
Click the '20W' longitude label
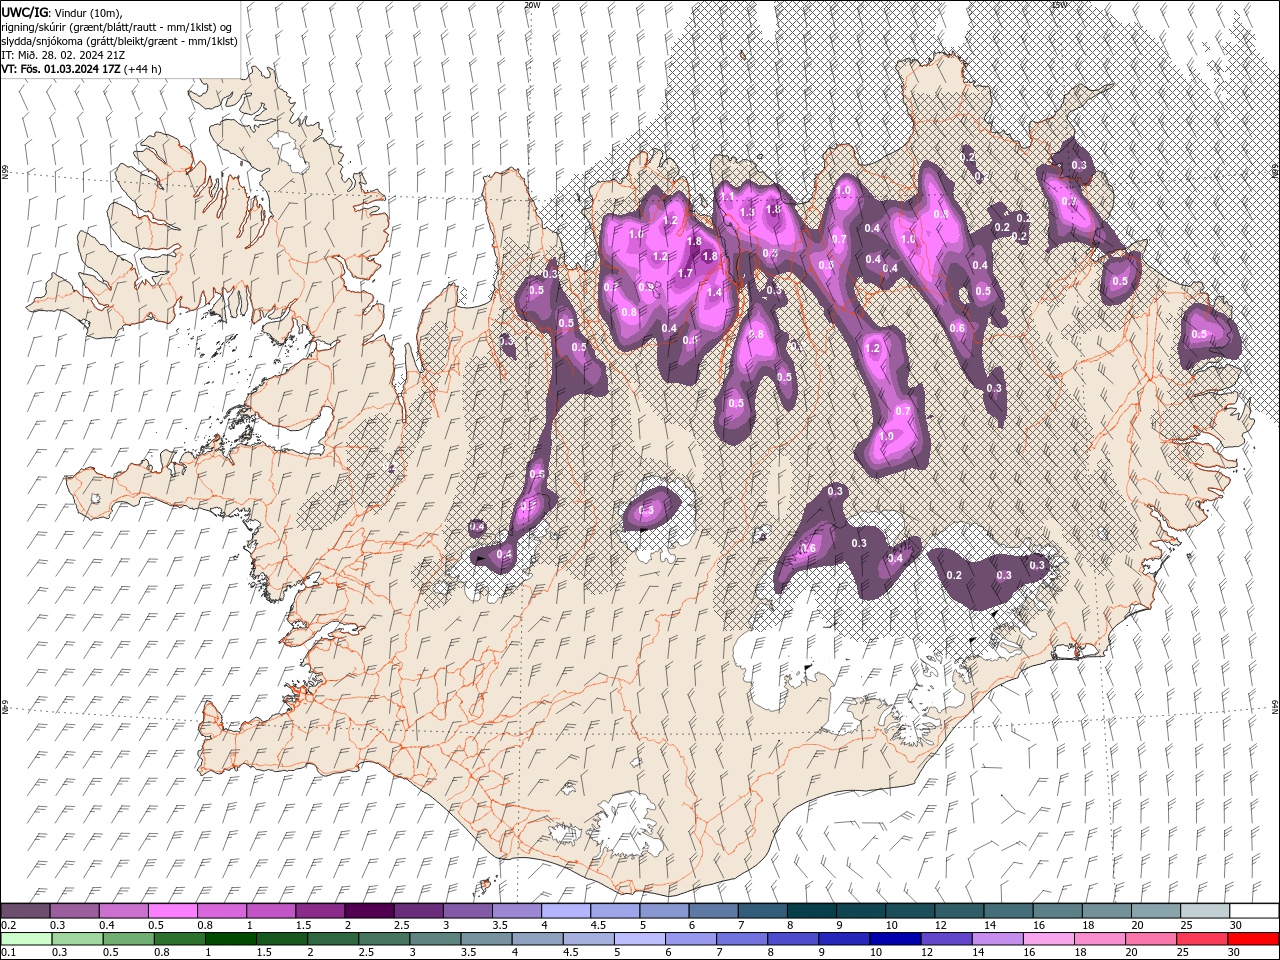click(x=532, y=5)
